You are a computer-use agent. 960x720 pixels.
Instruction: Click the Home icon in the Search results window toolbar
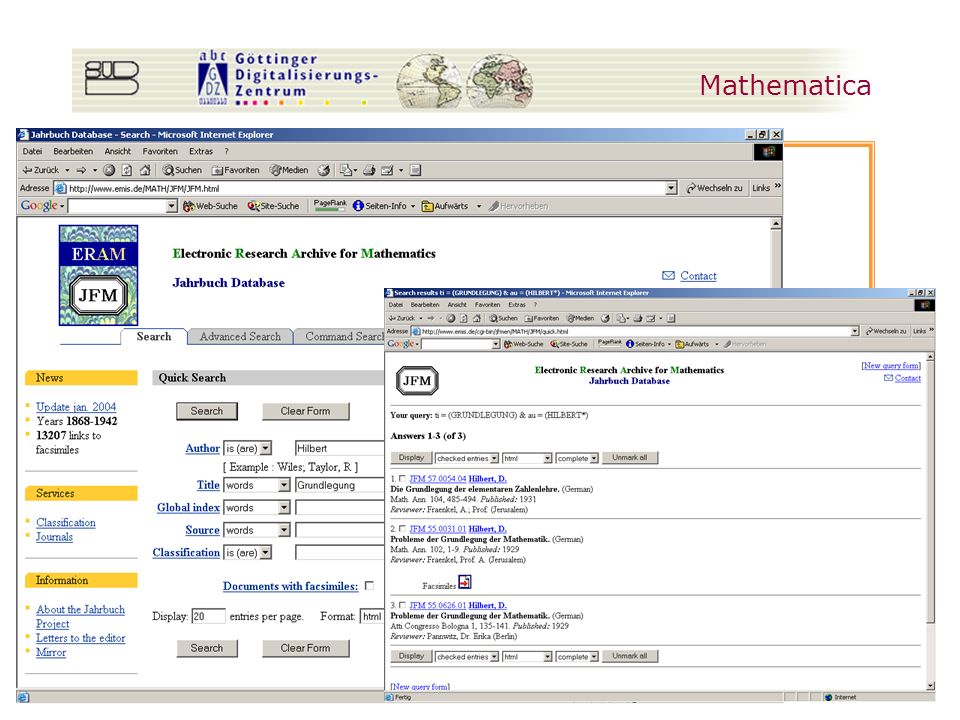476,318
